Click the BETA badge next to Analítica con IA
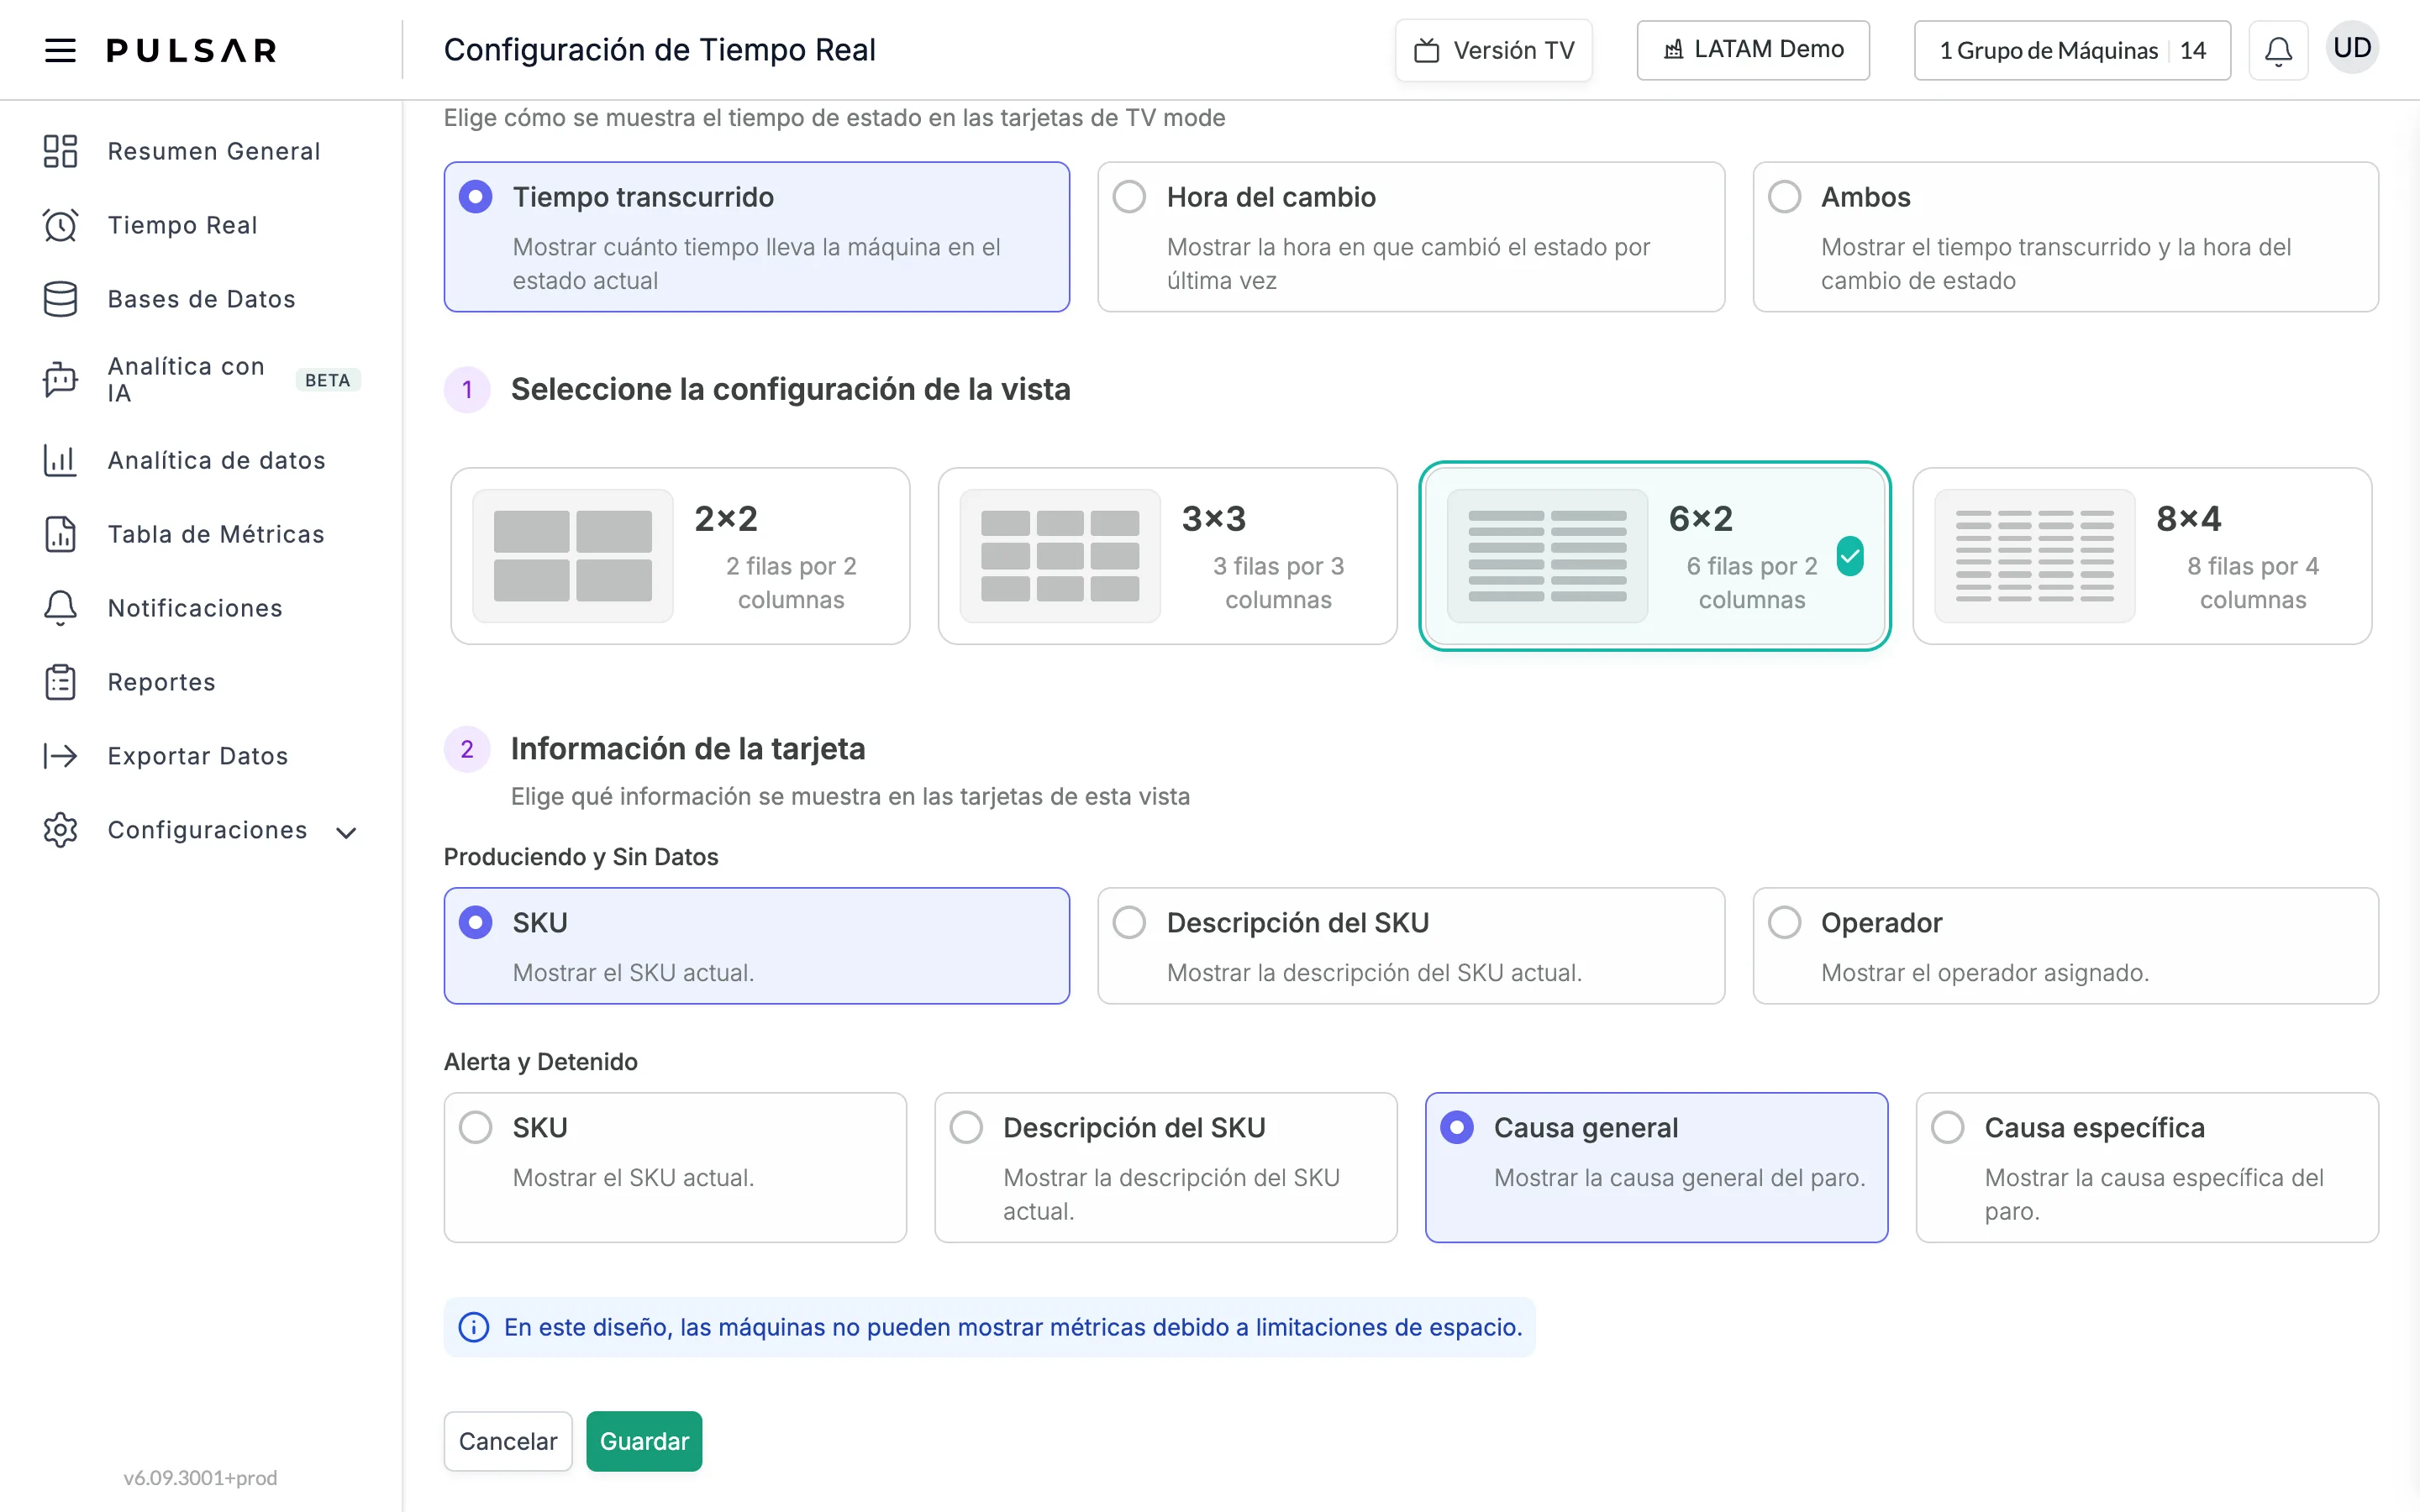The height and width of the screenshot is (1512, 2420). click(328, 380)
